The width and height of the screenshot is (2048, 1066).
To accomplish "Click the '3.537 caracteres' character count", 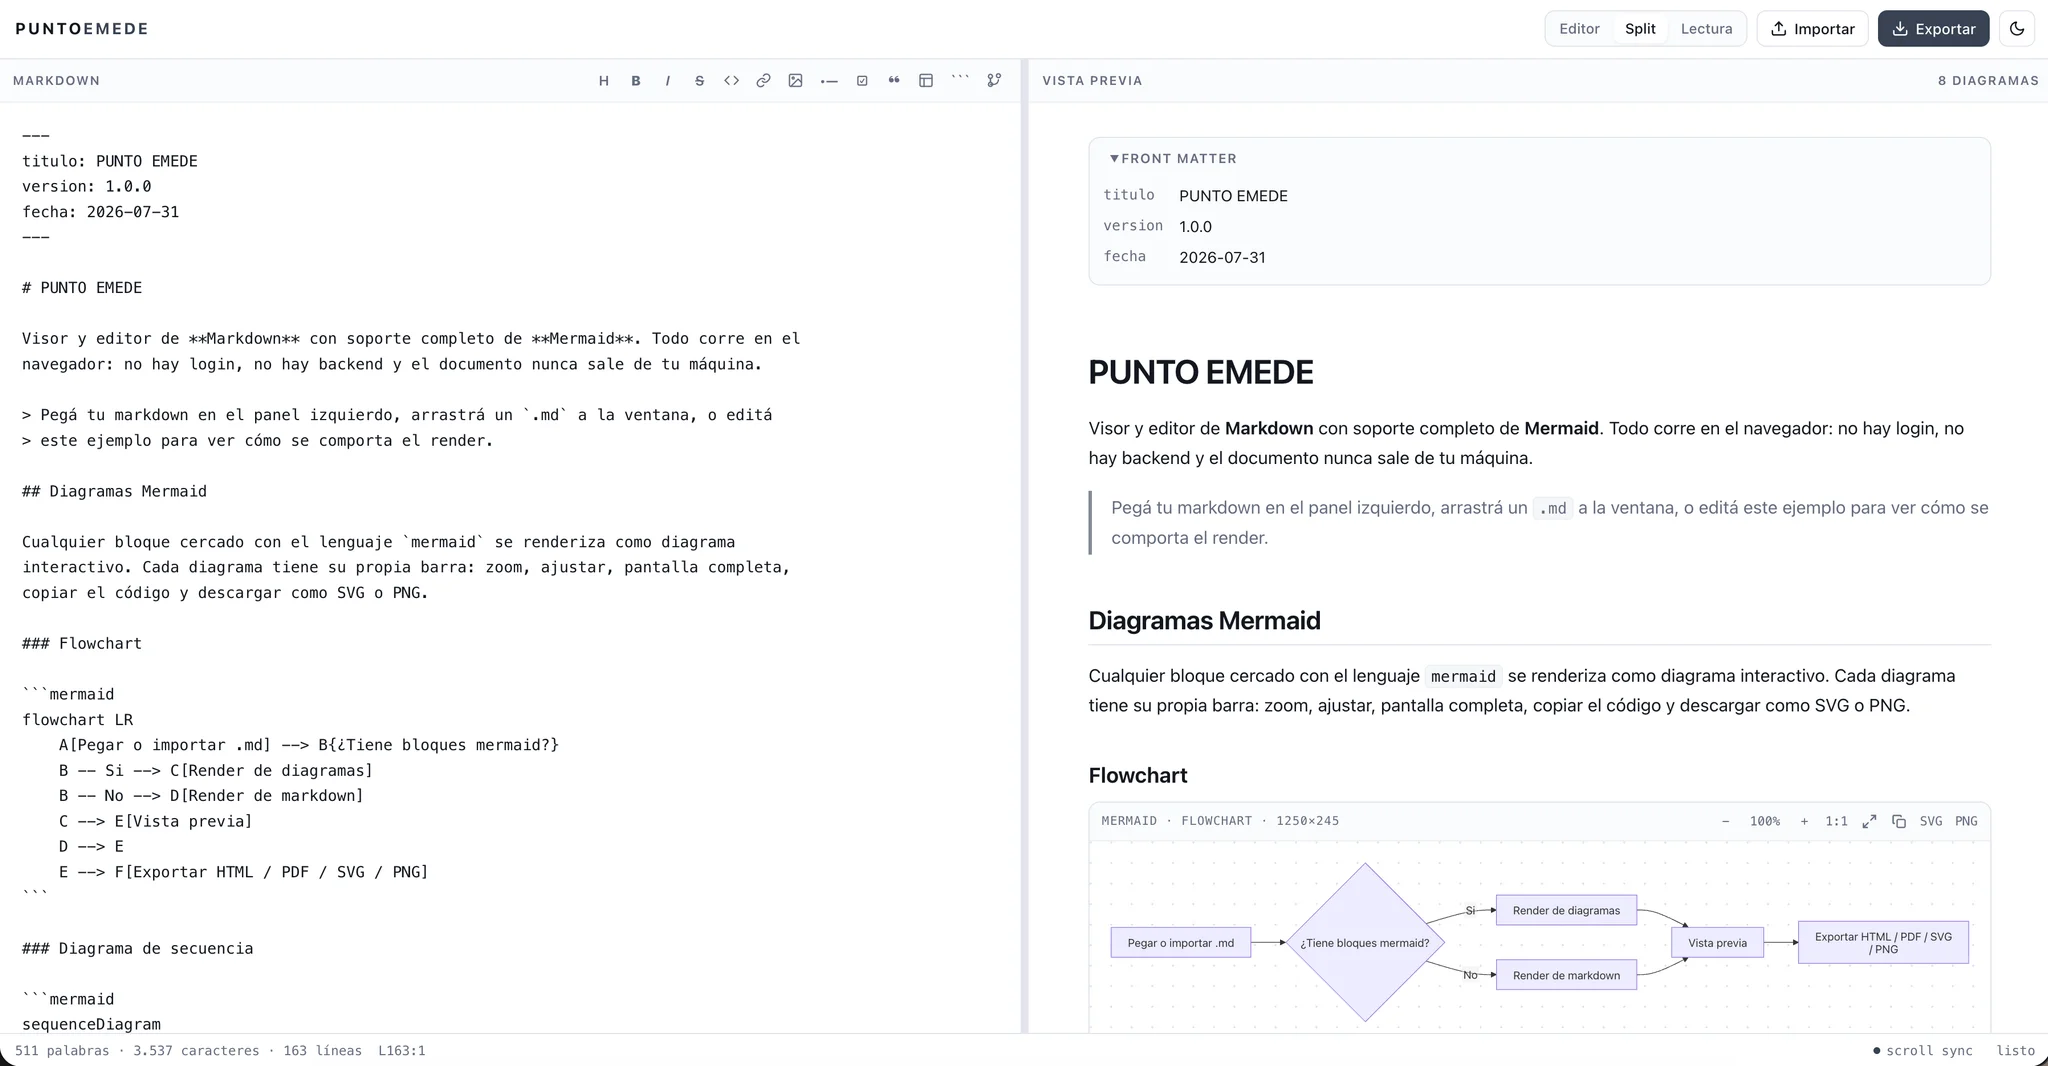I will click(x=196, y=1051).
